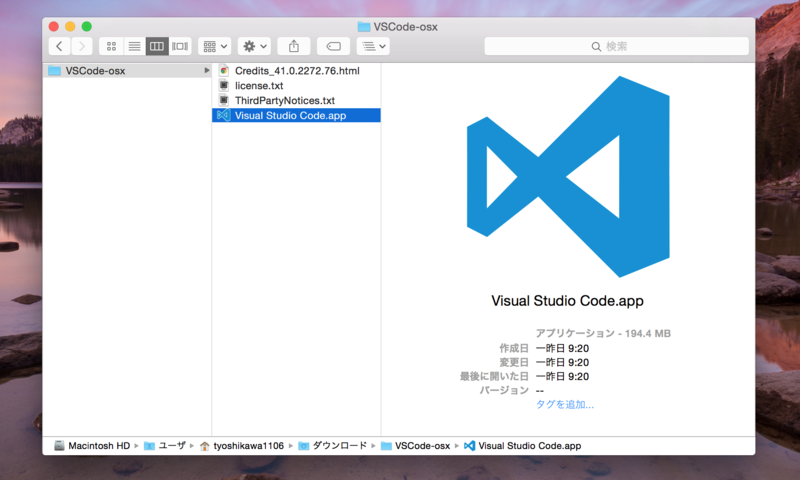Select Credits_41.0.2272.76.html file
The height and width of the screenshot is (480, 800).
[x=296, y=70]
